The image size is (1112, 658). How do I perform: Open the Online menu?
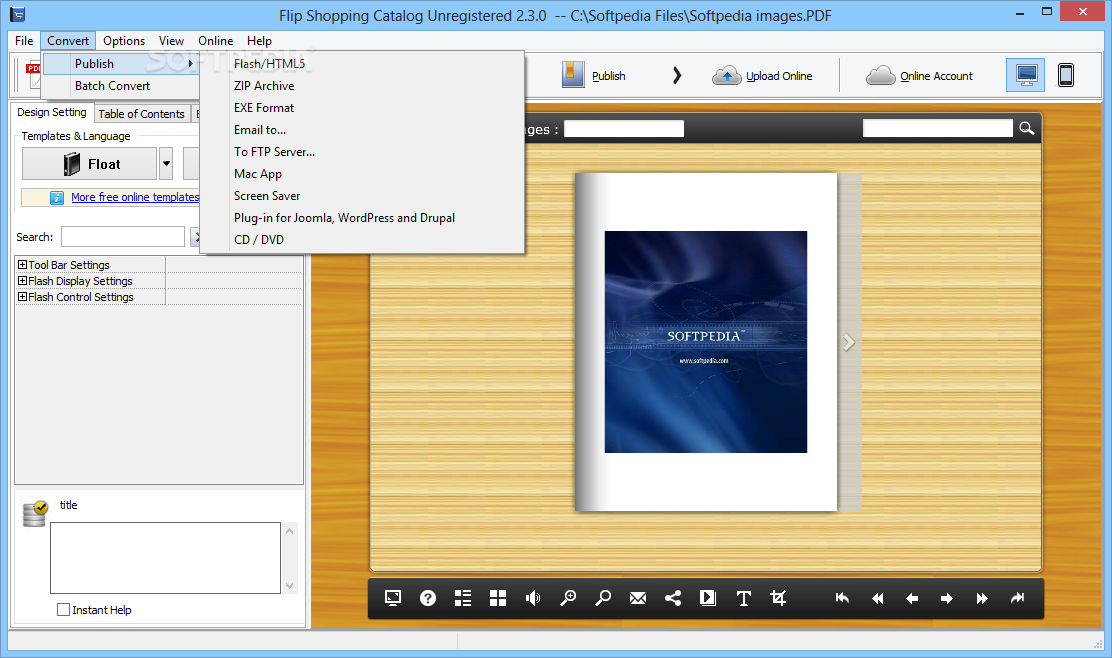[x=216, y=40]
